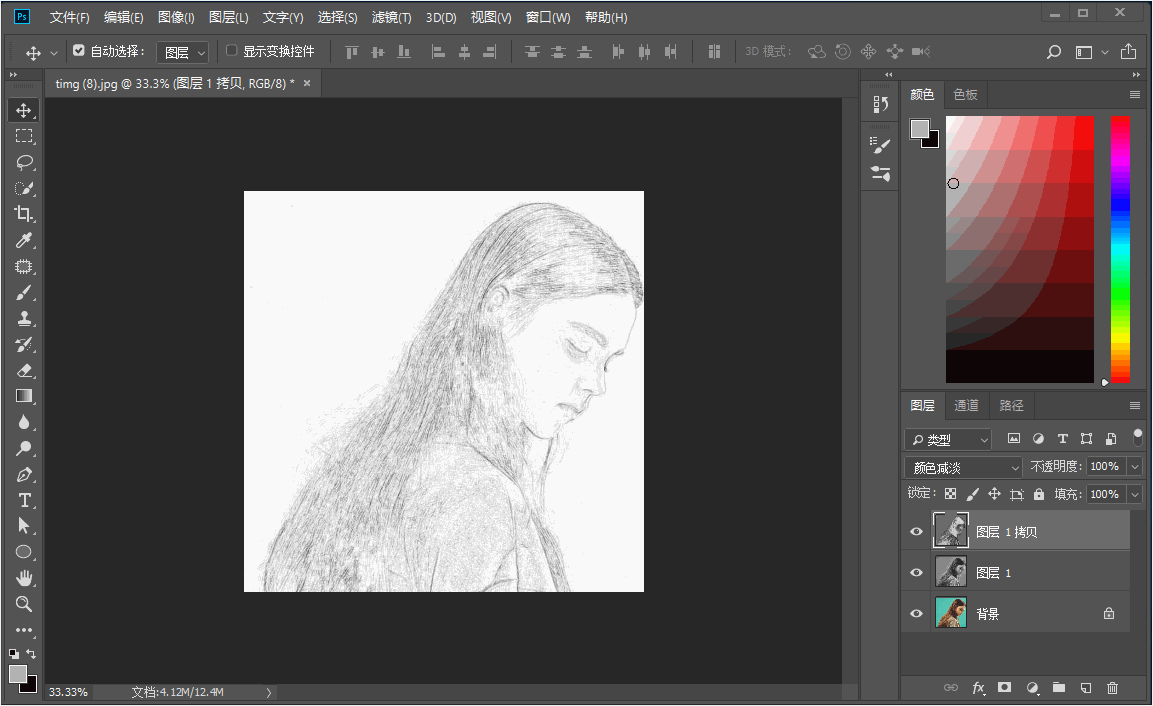
Task: Select the Lasso tool
Action: click(x=24, y=163)
